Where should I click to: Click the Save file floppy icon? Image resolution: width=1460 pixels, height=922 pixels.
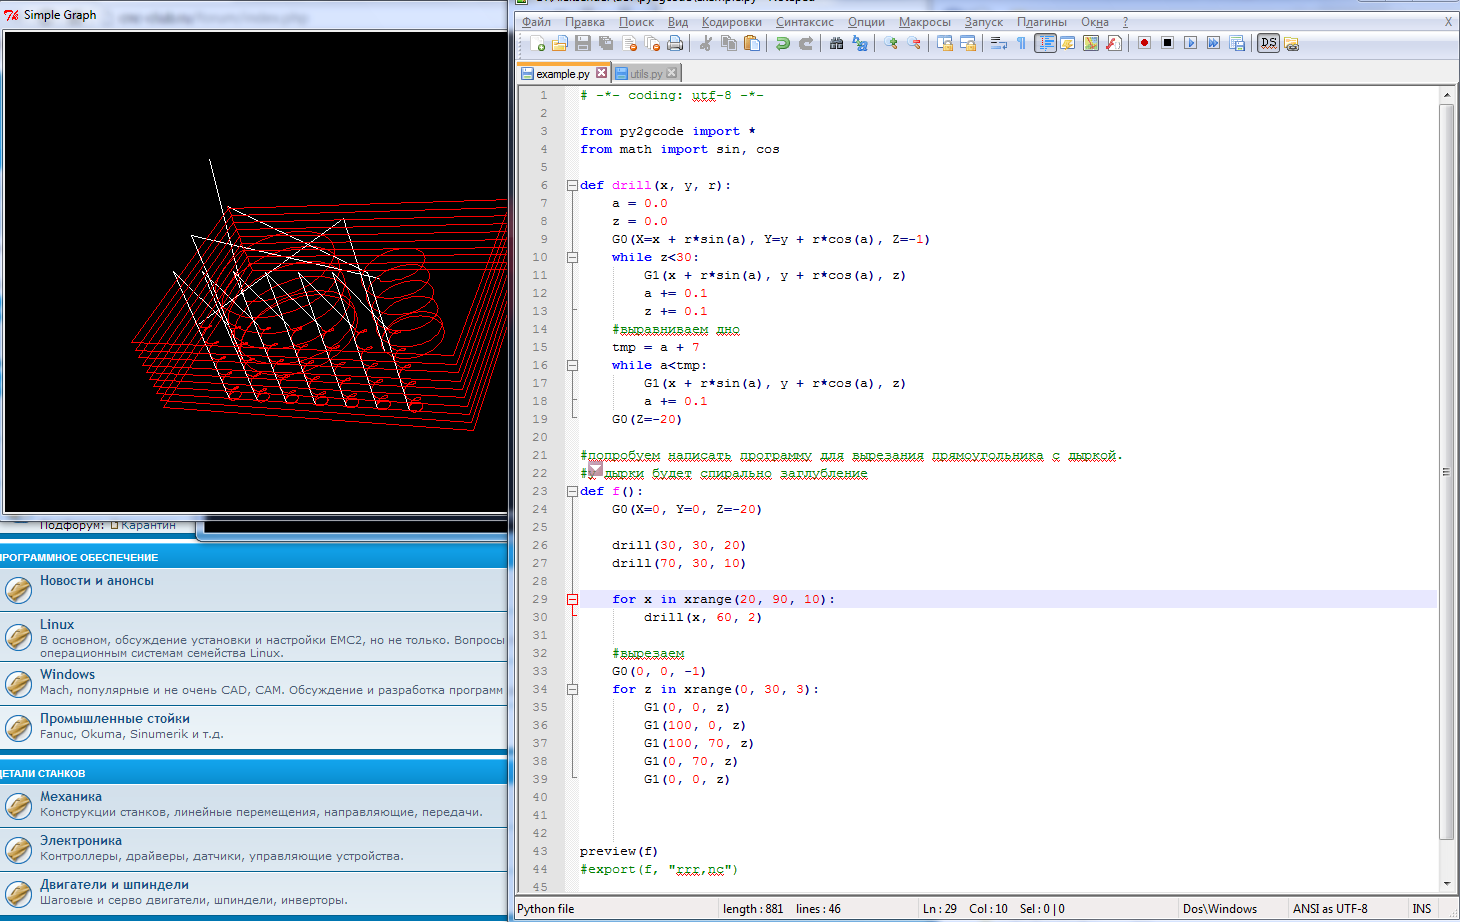[583, 43]
